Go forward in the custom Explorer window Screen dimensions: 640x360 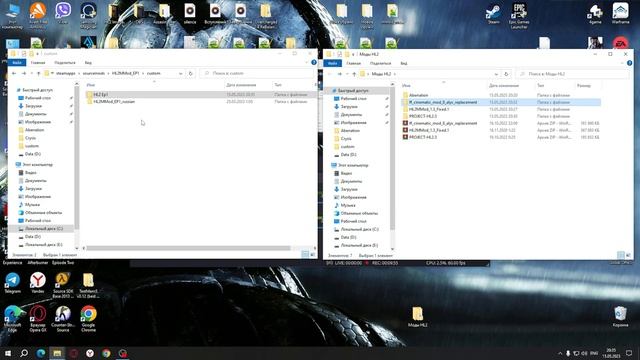pos(24,73)
